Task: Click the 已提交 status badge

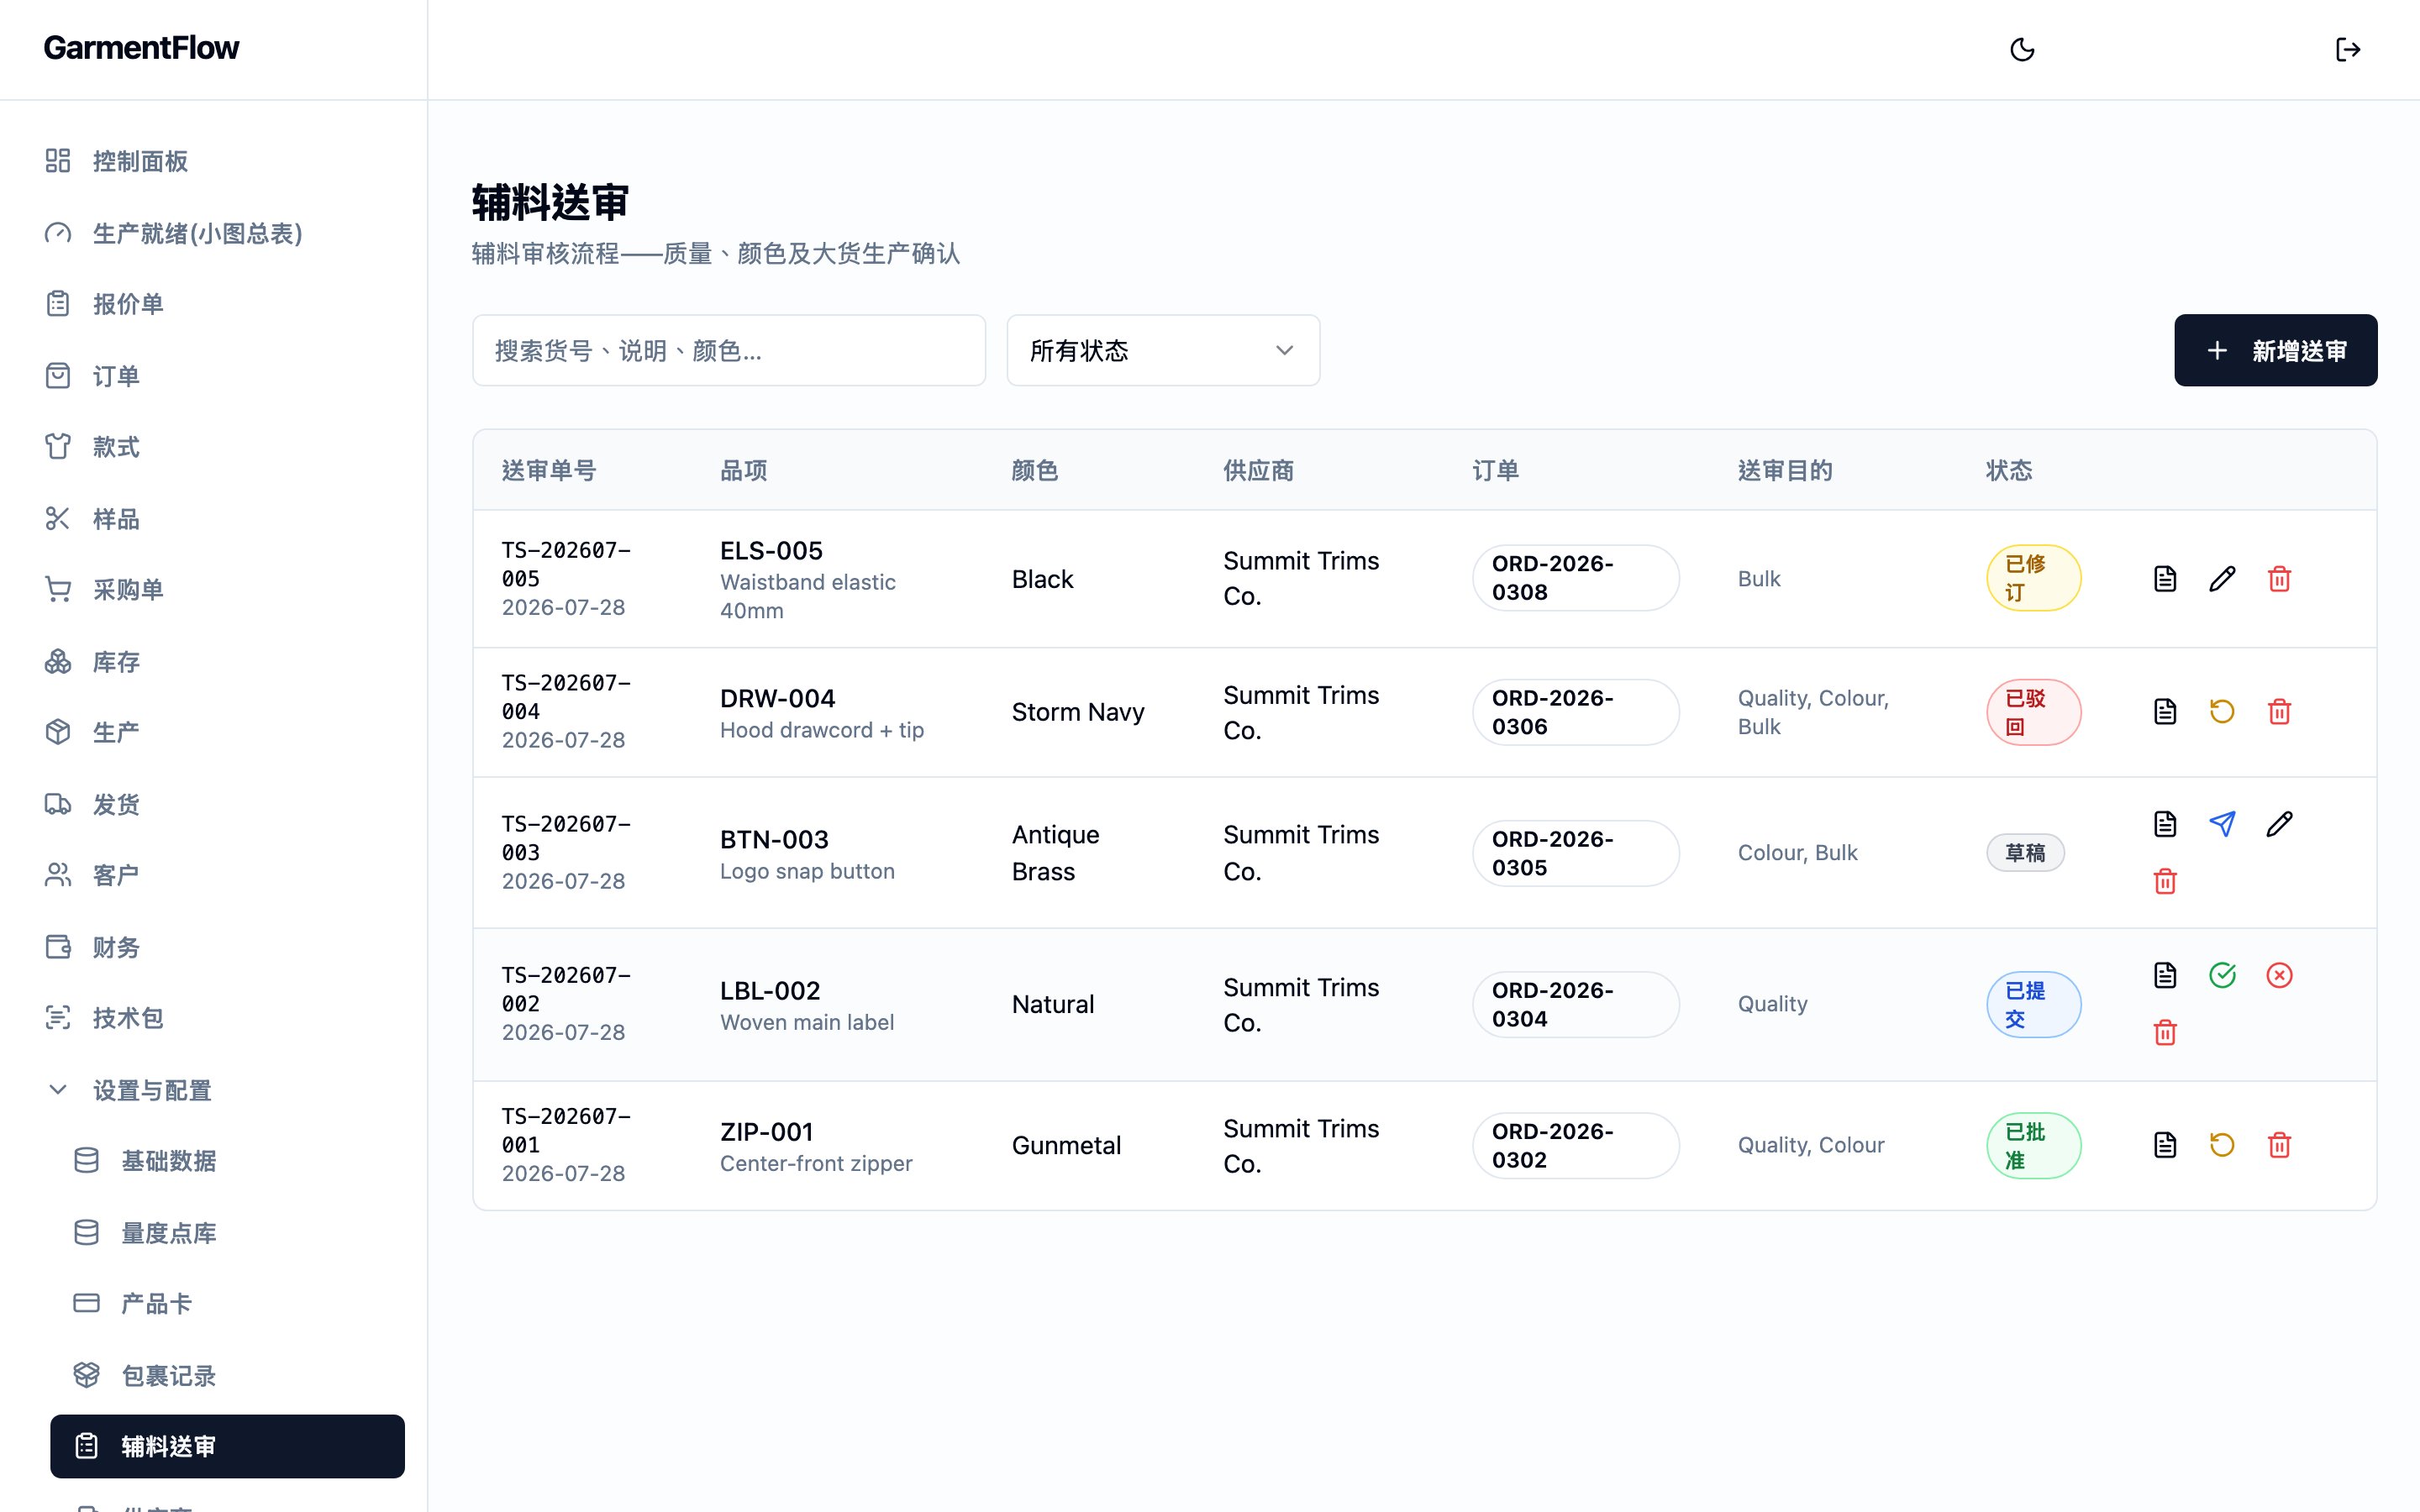Action: [2033, 1004]
